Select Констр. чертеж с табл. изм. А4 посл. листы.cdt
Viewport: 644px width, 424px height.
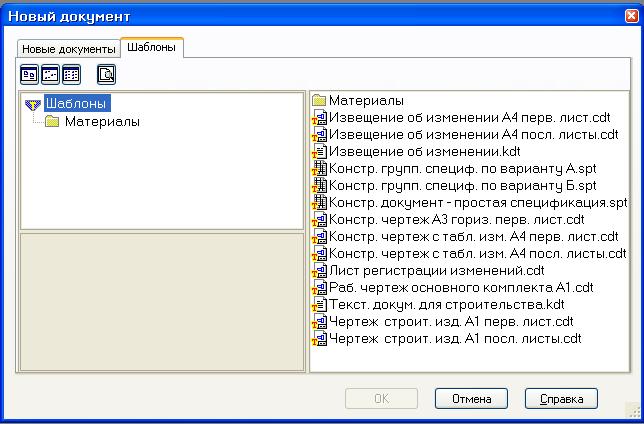478,254
